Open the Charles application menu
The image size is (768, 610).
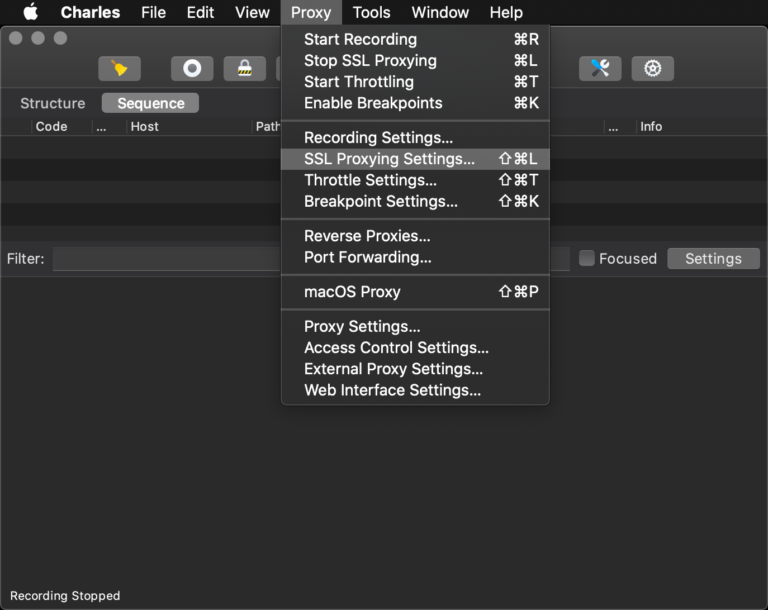click(x=90, y=12)
